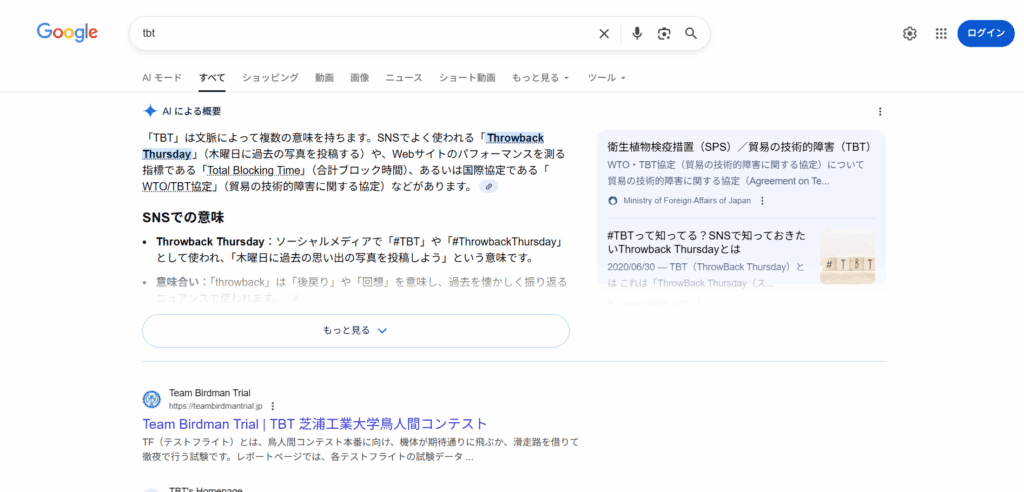This screenshot has width=1024, height=492.
Task: Open AI overview three-dot options menu
Action: pyautogui.click(x=880, y=112)
